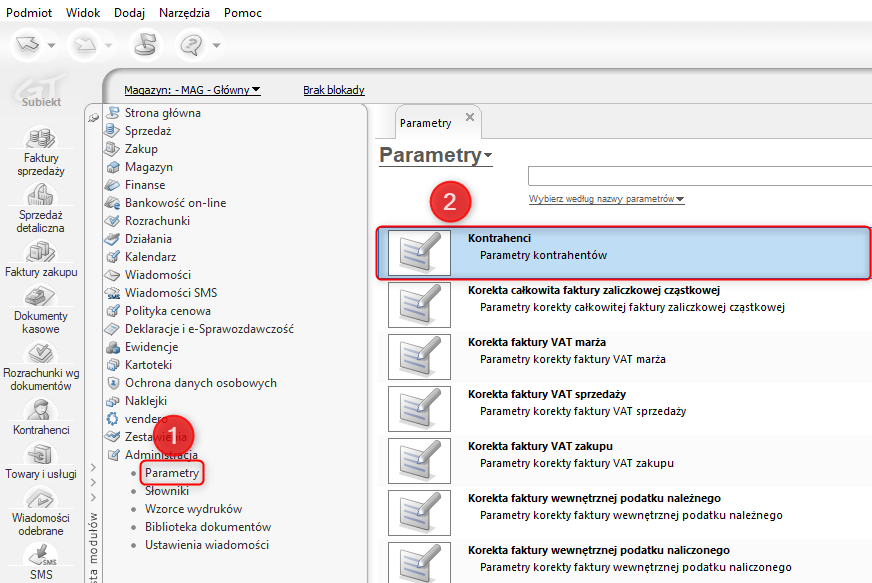This screenshot has height=583, width=872.
Task: Open the Parametry heading dropdown
Action: (435, 155)
